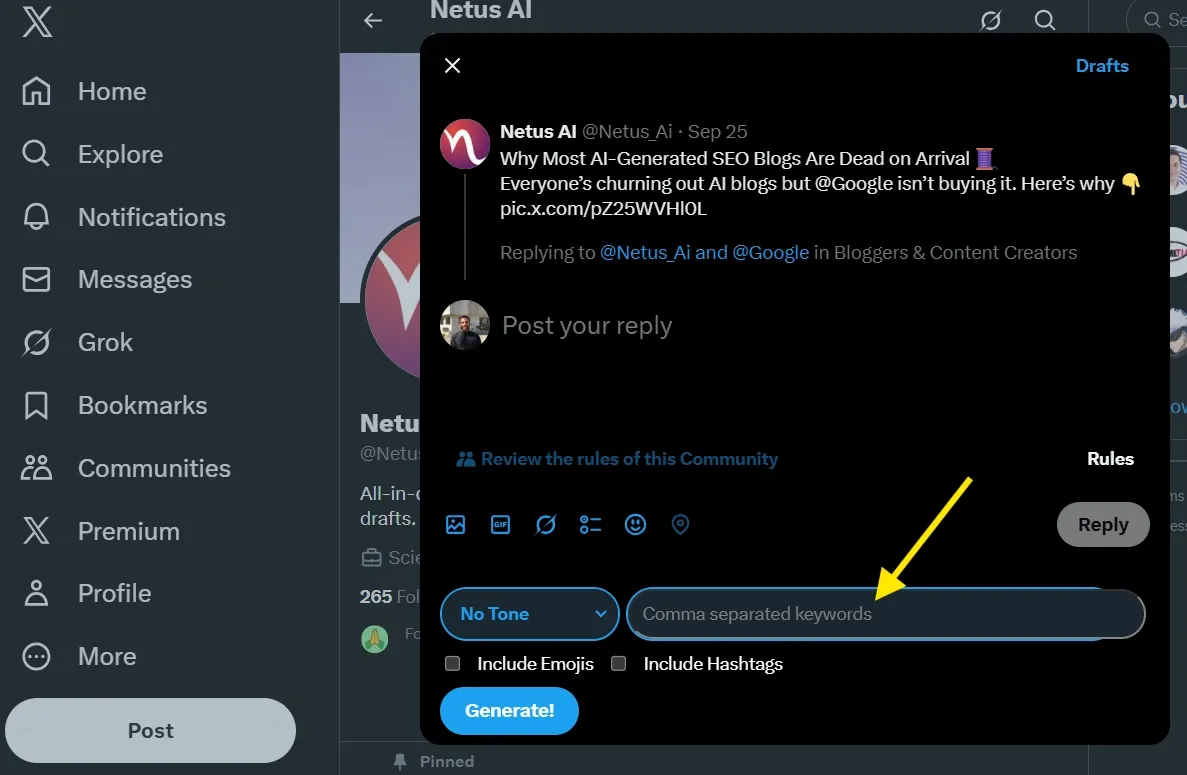The height and width of the screenshot is (775, 1187).
Task: Open search with the magnifying glass icon
Action: (1045, 20)
